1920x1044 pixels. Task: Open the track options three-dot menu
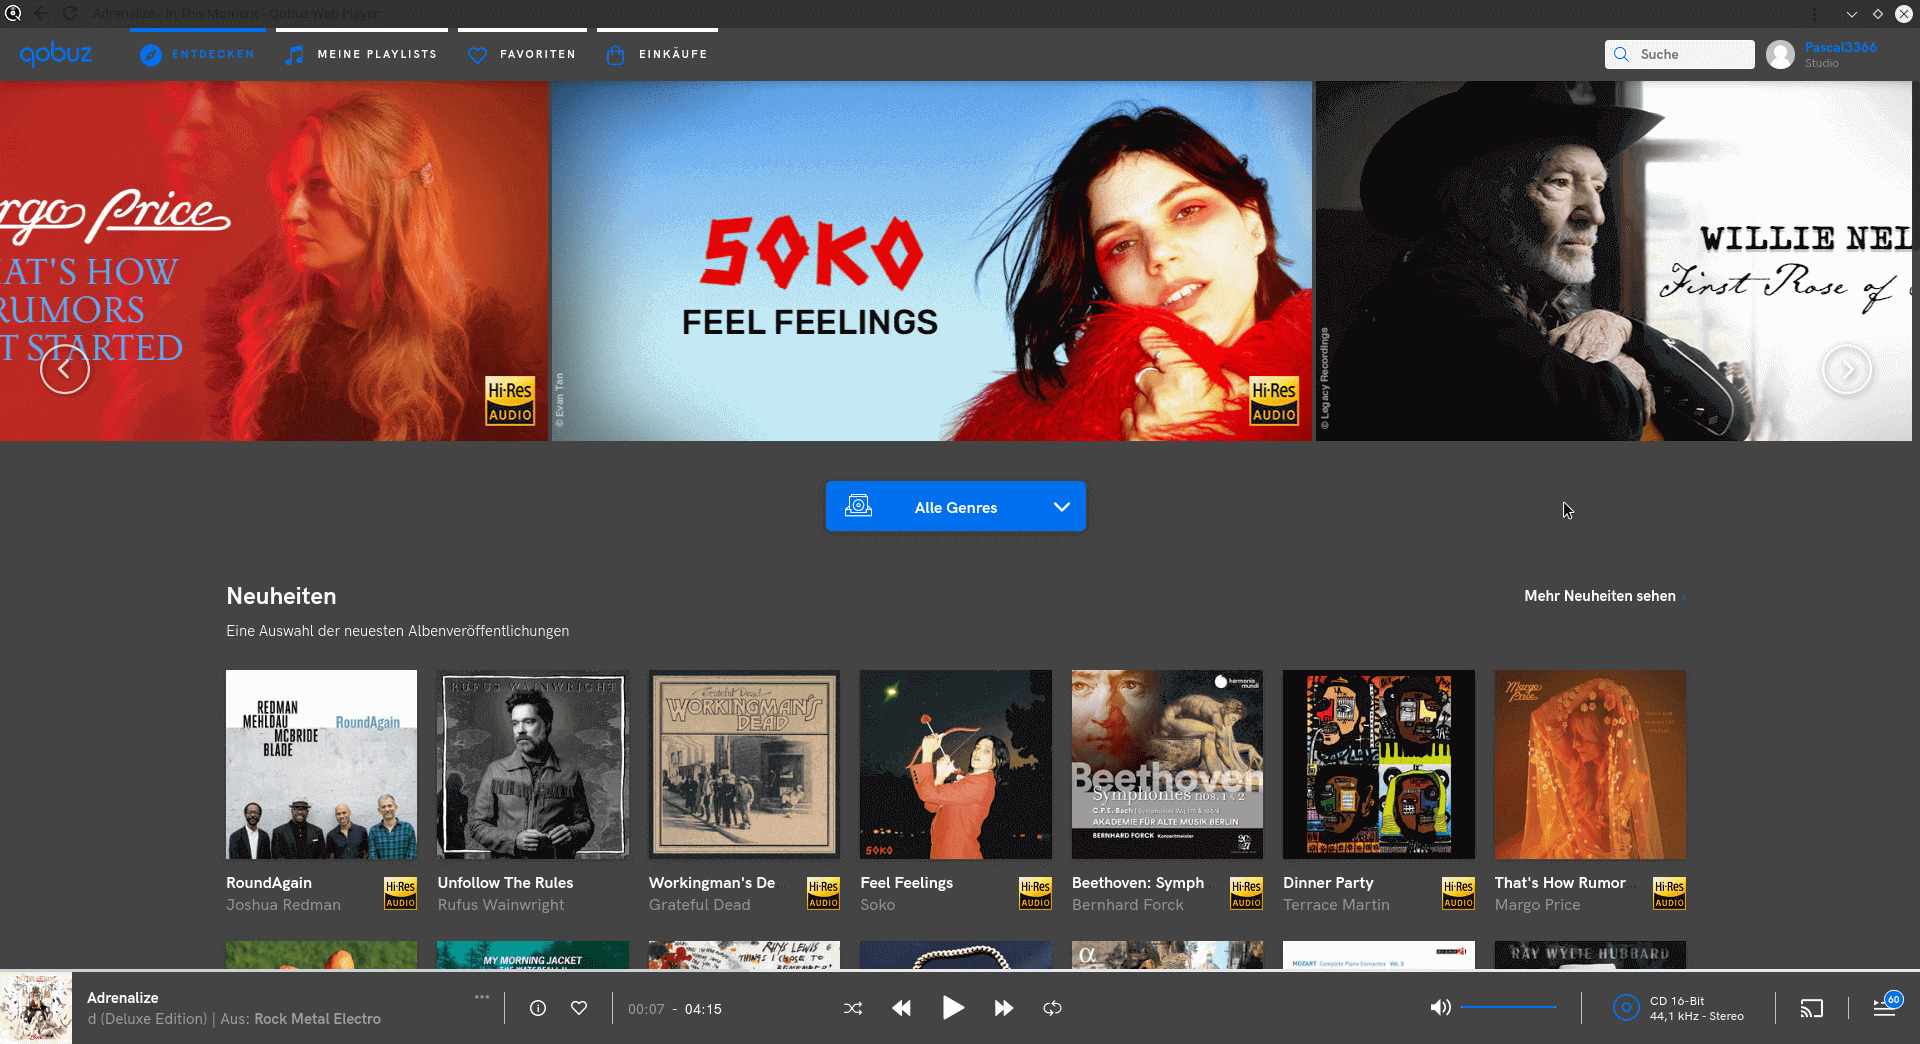482,997
